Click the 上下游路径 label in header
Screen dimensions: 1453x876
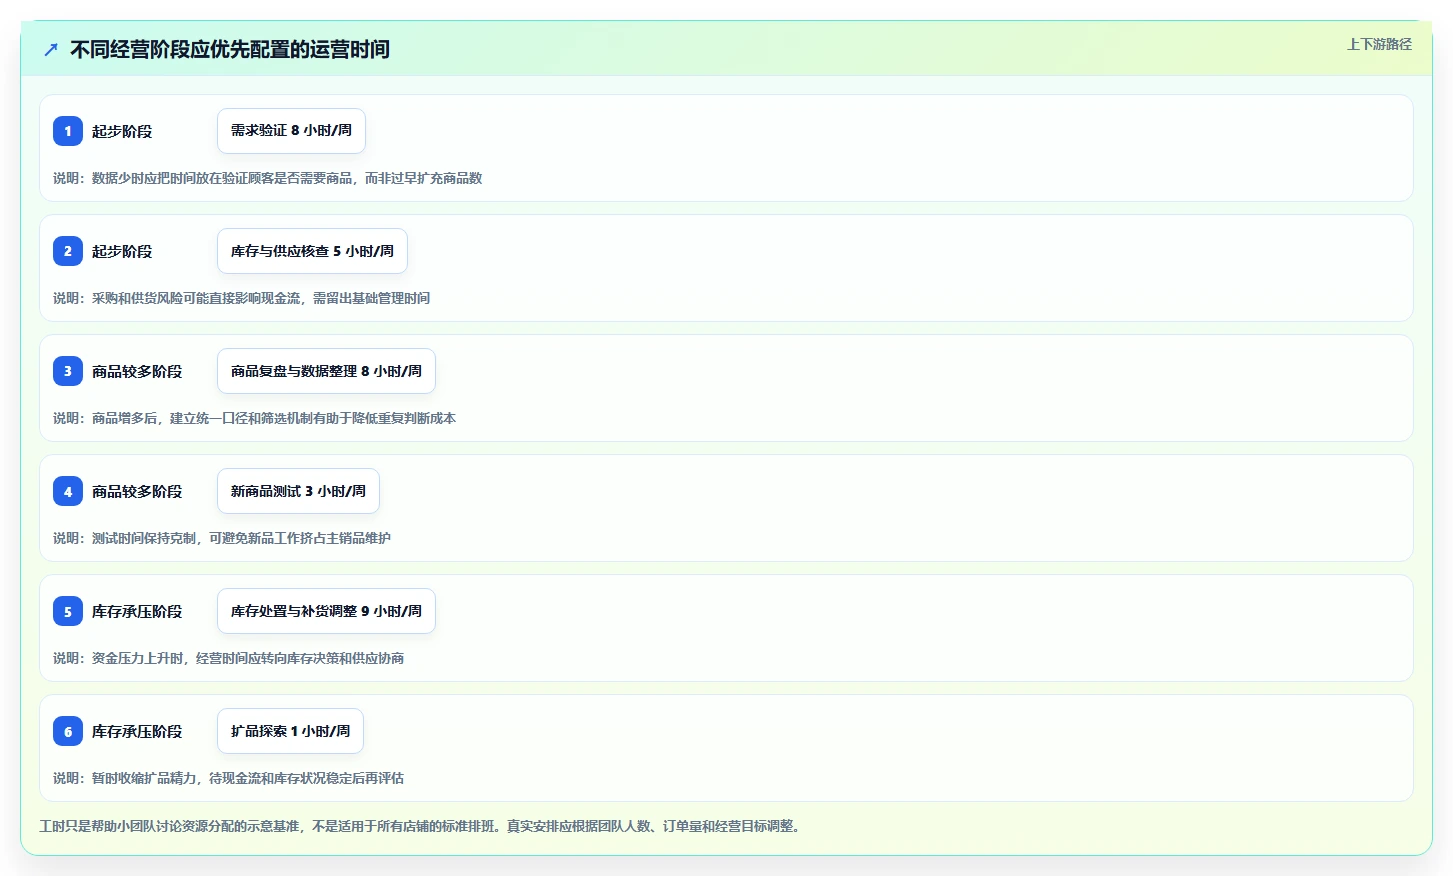point(1379,44)
